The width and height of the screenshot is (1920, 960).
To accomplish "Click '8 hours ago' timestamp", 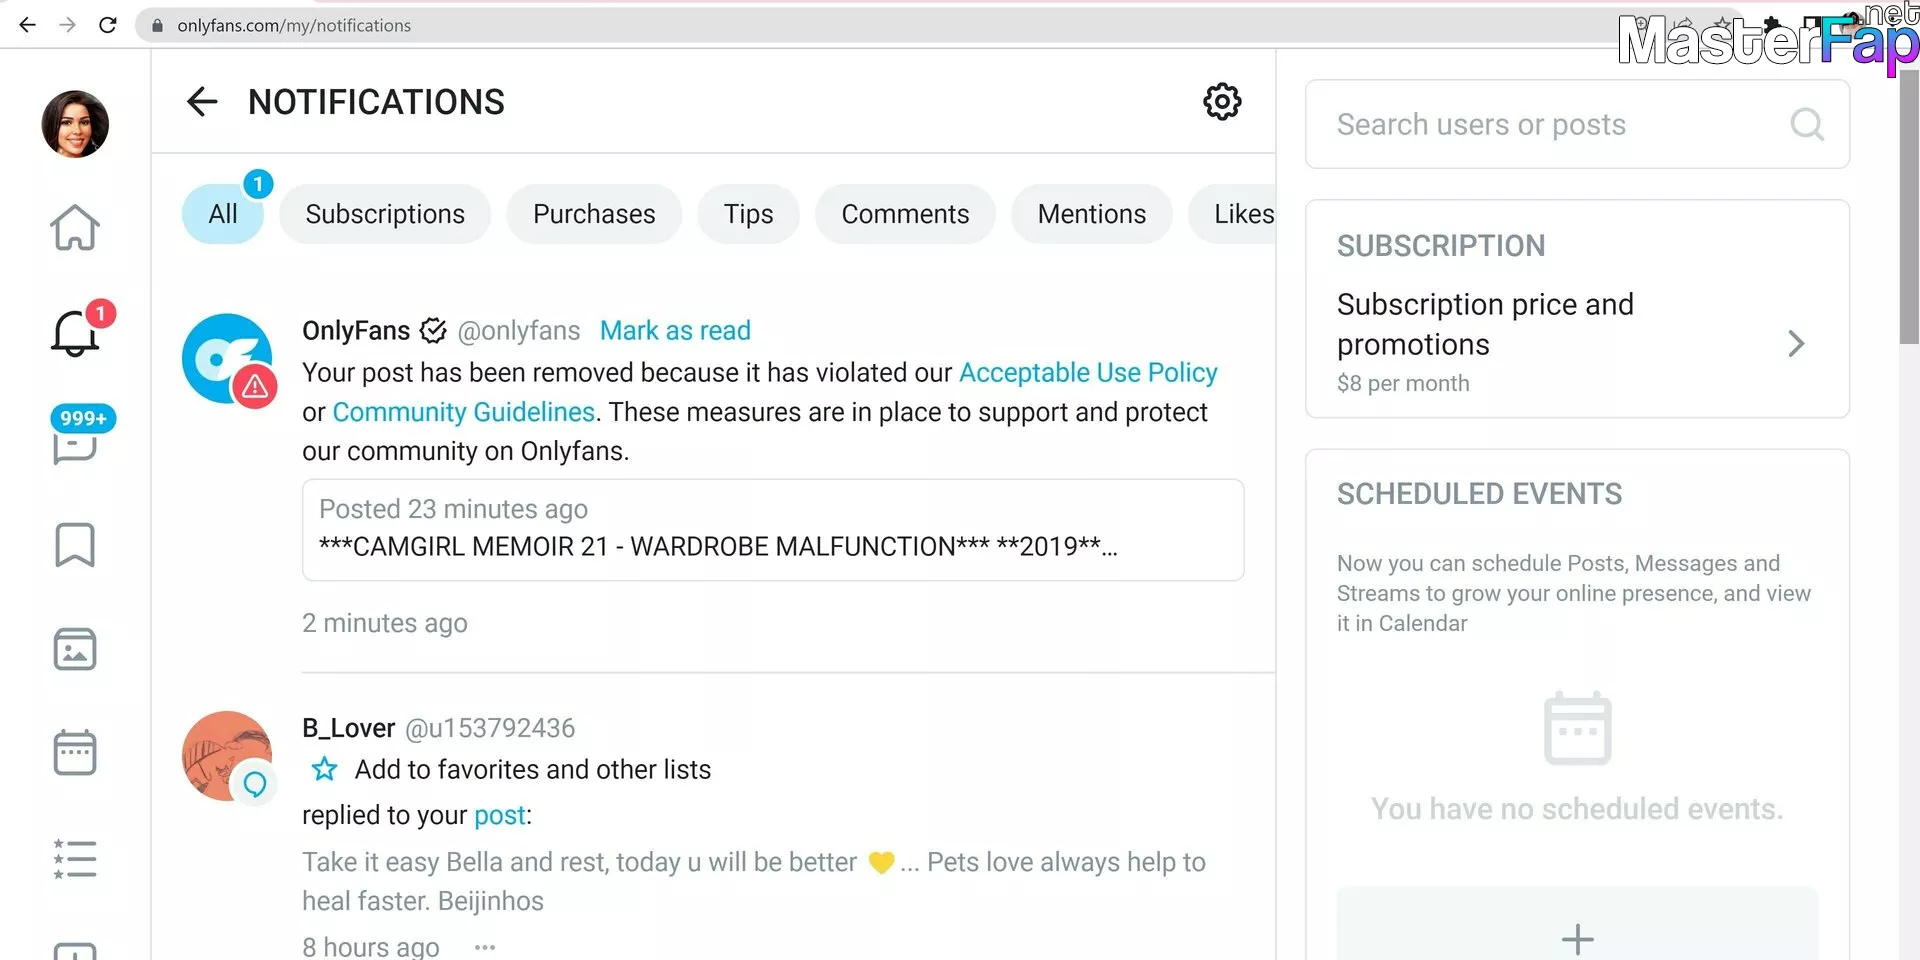I will point(371,946).
